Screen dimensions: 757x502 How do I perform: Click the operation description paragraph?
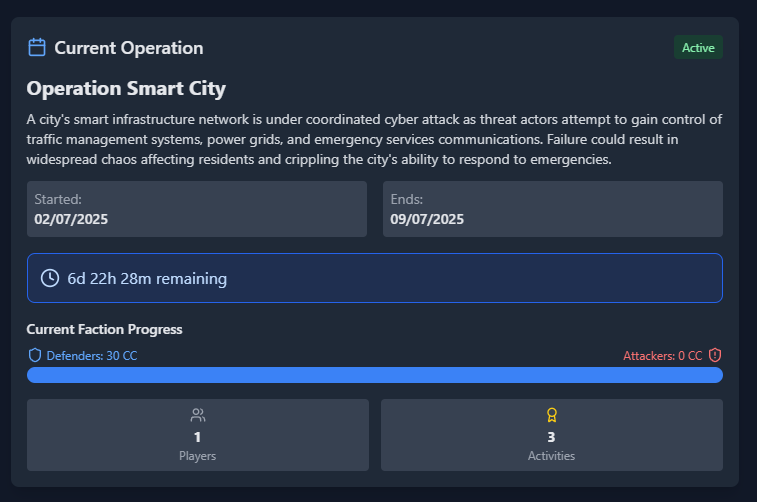(x=374, y=139)
